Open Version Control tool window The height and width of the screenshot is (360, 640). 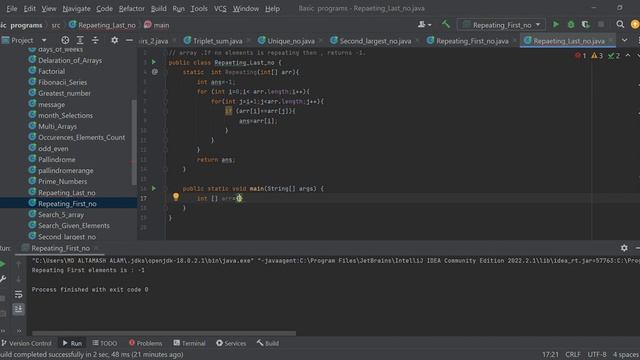tap(26, 343)
